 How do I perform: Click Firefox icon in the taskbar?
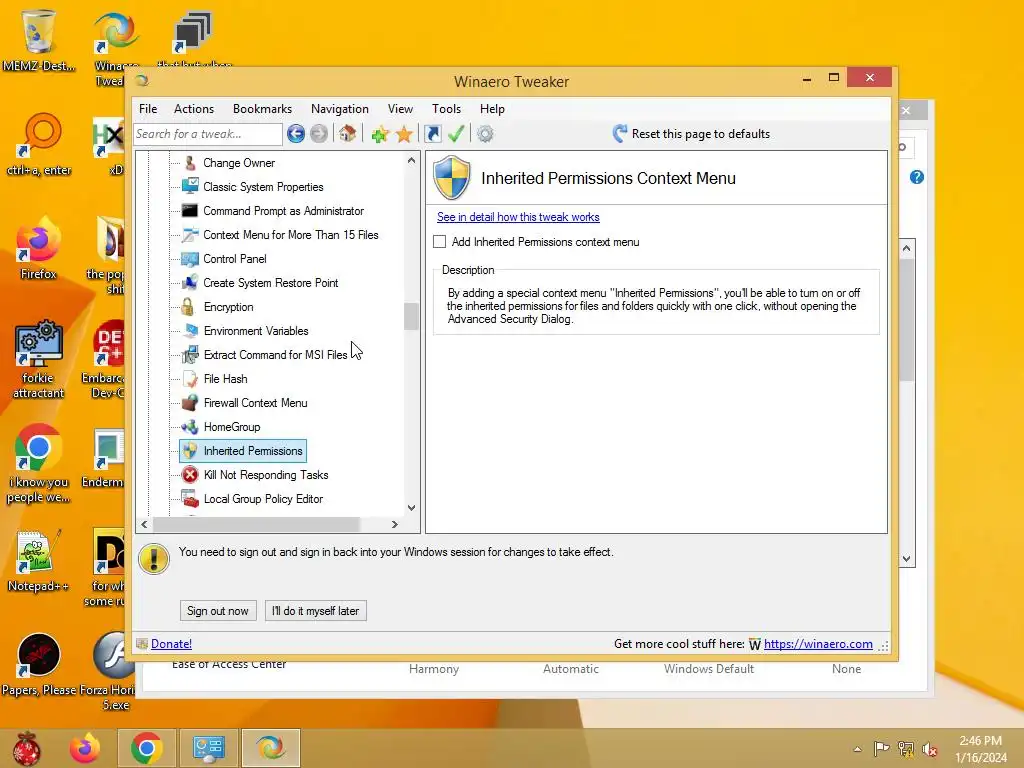86,748
